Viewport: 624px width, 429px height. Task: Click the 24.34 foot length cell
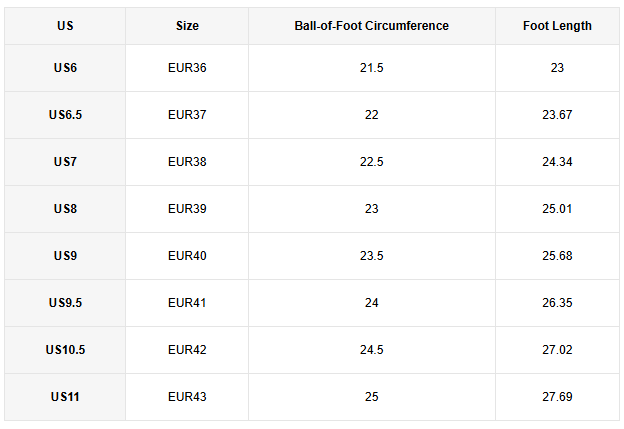point(557,162)
